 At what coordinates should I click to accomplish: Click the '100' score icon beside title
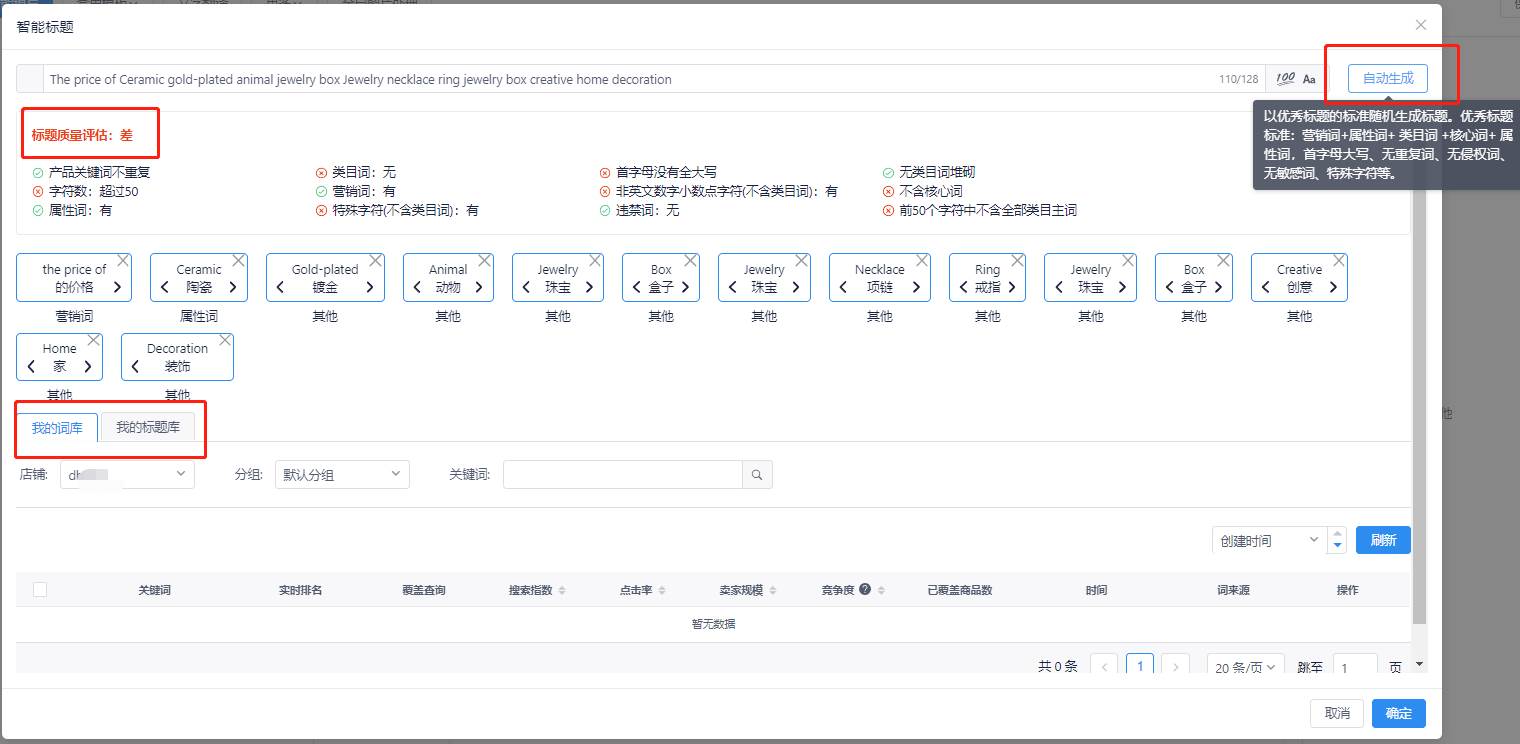(x=1285, y=79)
